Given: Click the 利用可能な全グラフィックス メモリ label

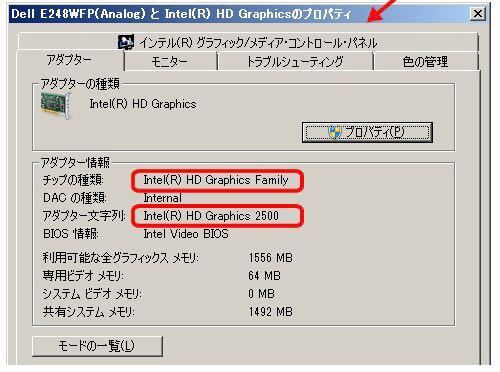Looking at the screenshot, I should [121, 258].
